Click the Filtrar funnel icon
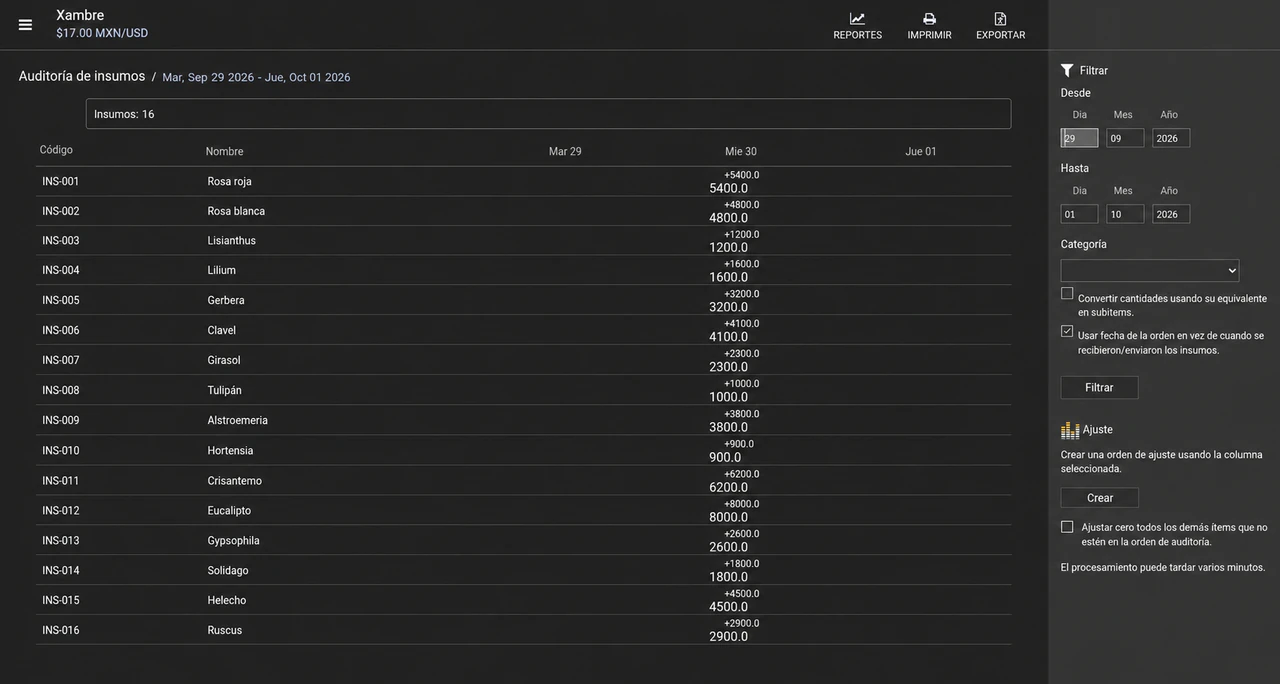The height and width of the screenshot is (684, 1280). tap(1067, 70)
